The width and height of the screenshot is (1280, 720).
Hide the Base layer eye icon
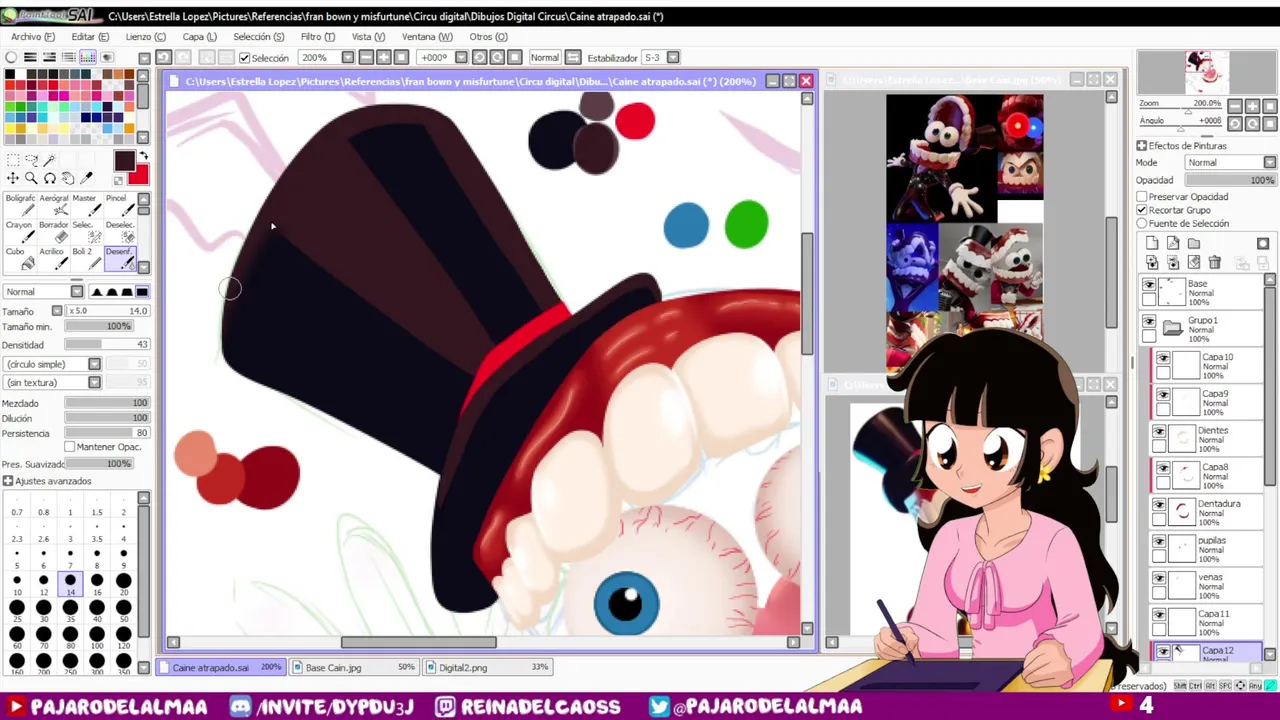[x=1149, y=285]
